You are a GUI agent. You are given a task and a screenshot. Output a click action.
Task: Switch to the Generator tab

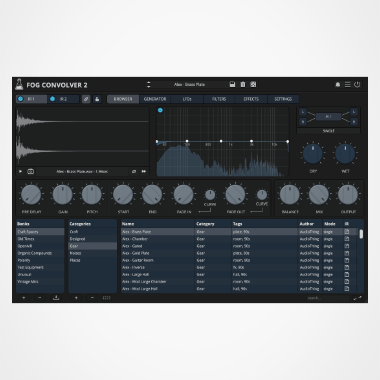point(155,99)
